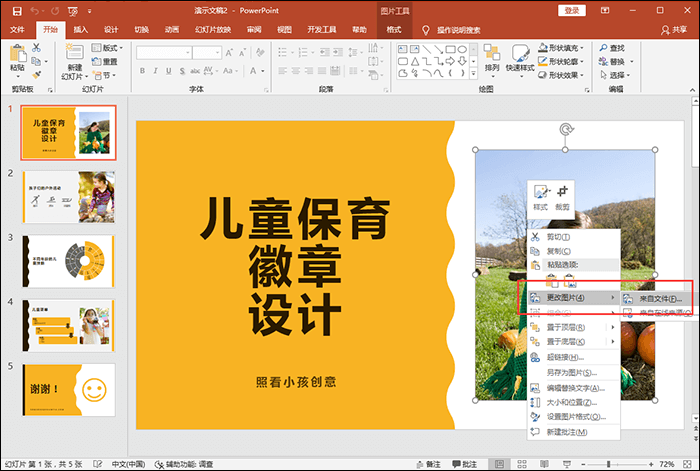The width and height of the screenshot is (700, 471).
Task: Click the slideshow view icon in status bar
Action: (567, 464)
